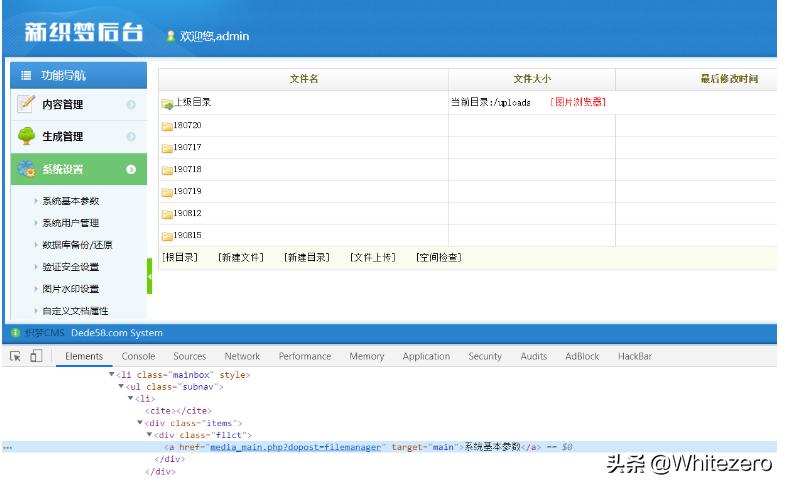Image resolution: width=787 pixels, height=489 pixels.
Task: Open the Application tab
Action: (x=426, y=356)
